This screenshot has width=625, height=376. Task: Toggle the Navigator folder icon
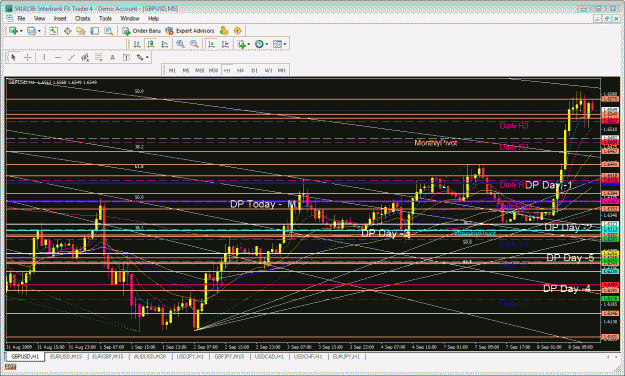coord(81,31)
